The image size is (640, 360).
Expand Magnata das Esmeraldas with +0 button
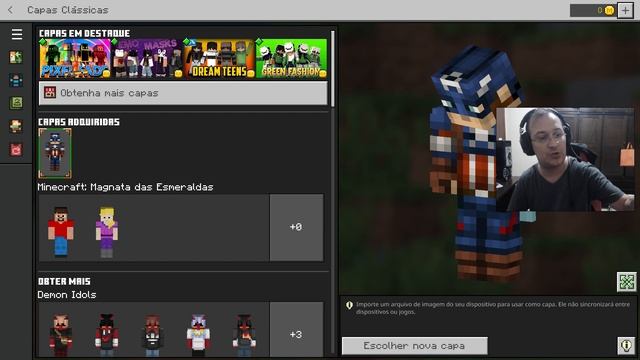click(x=296, y=227)
